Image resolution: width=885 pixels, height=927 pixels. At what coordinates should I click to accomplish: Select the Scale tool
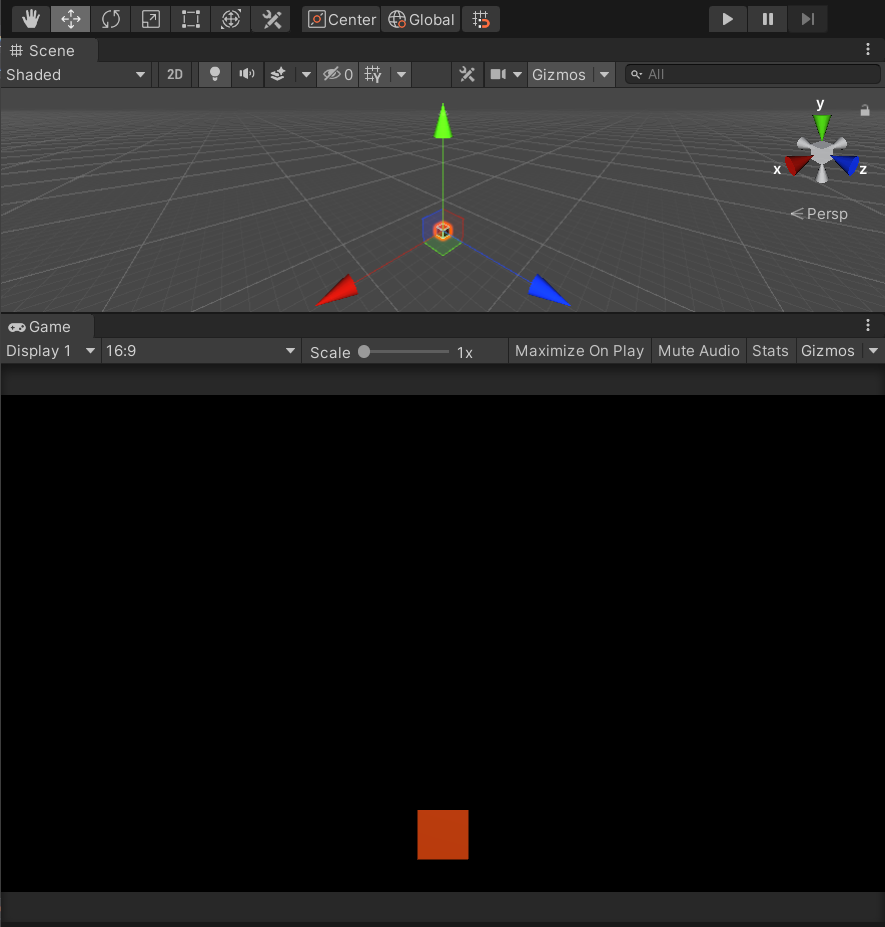pos(150,18)
